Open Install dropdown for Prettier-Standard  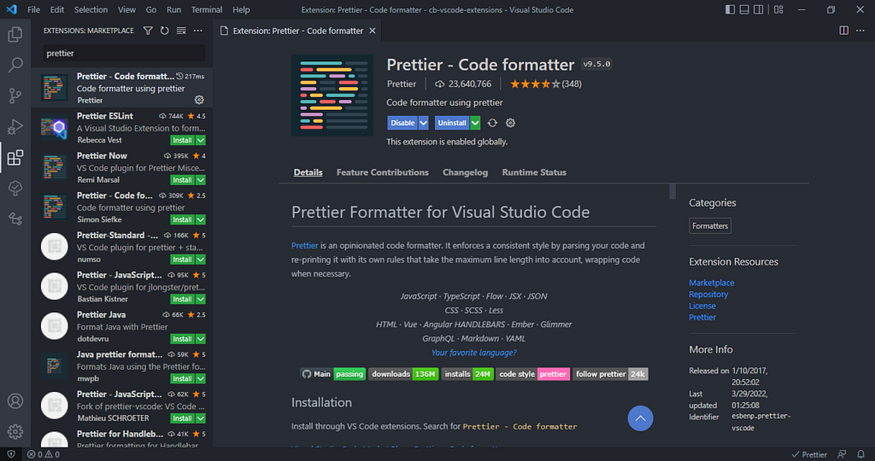click(201, 260)
